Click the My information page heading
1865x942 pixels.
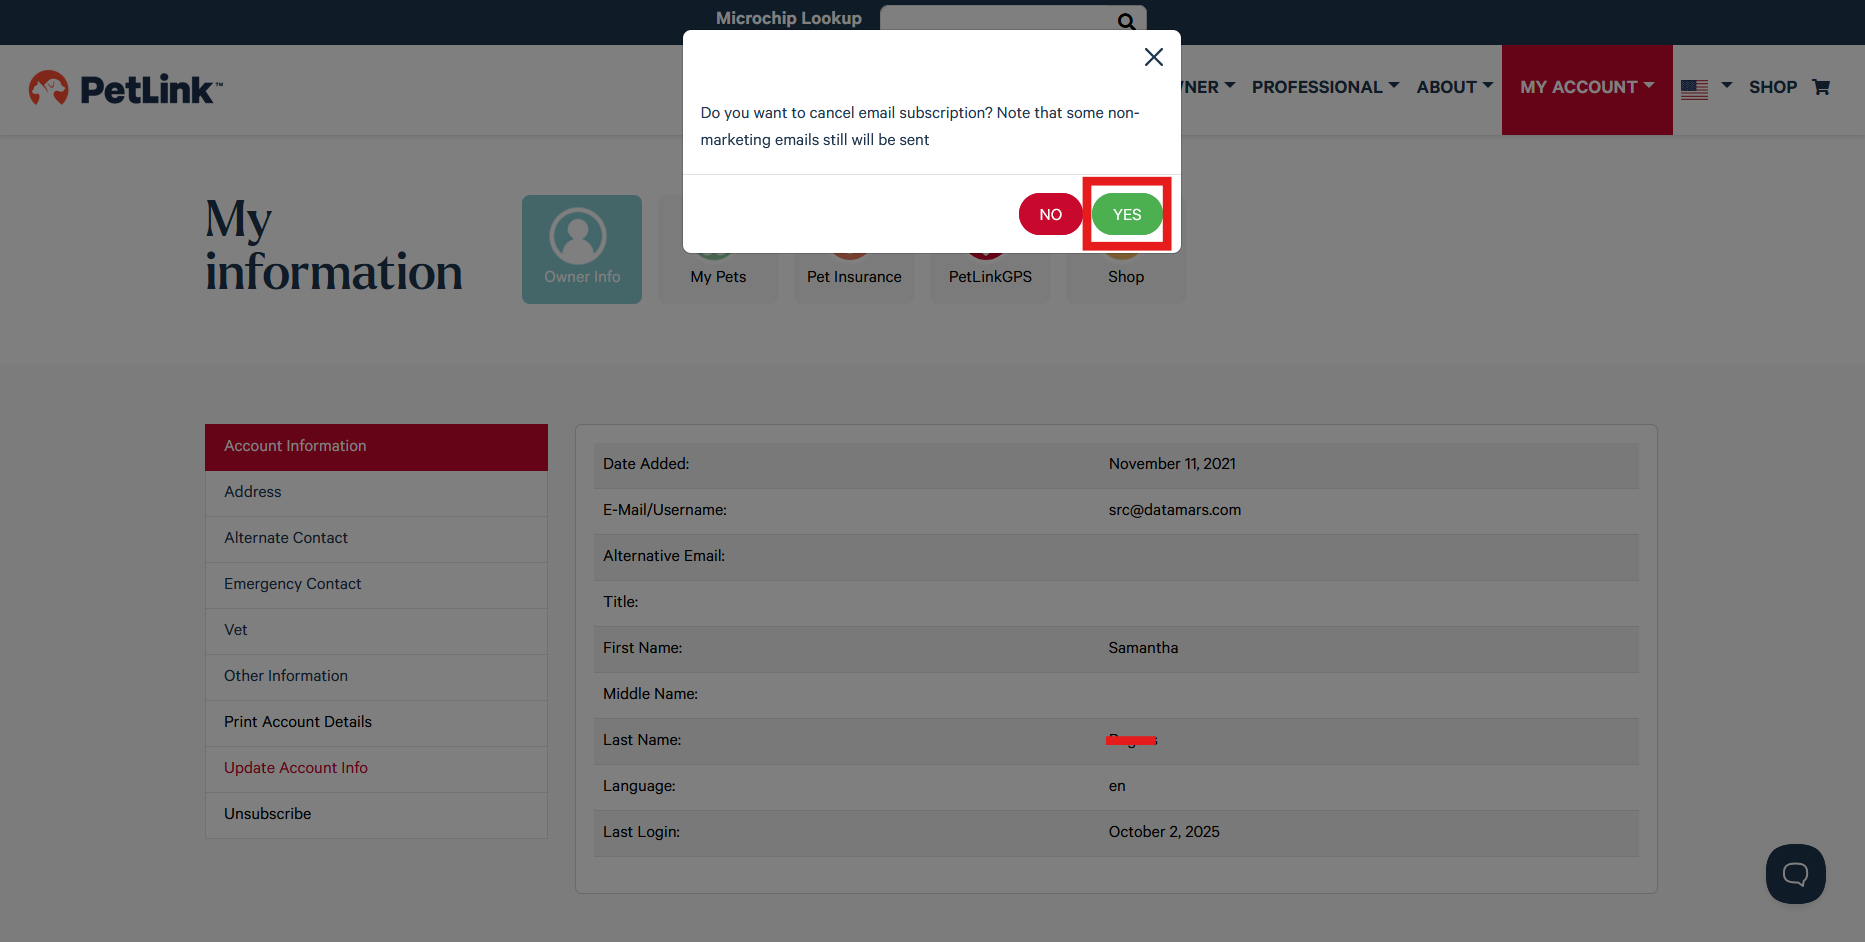point(334,246)
